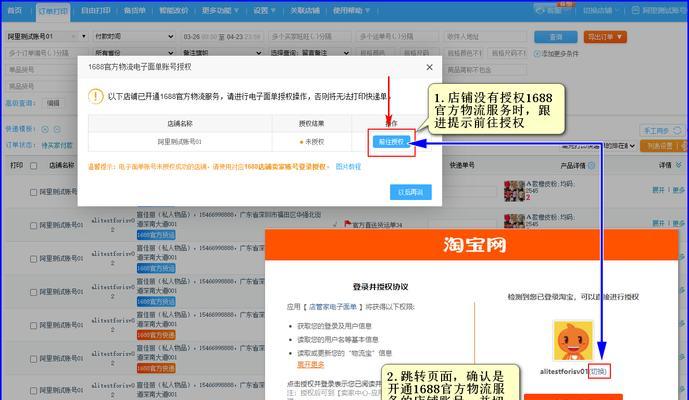Open the 选择查询: 留言备注 dropdown
Image resolution: width=689 pixels, height=400 pixels.
pyautogui.click(x=310, y=53)
